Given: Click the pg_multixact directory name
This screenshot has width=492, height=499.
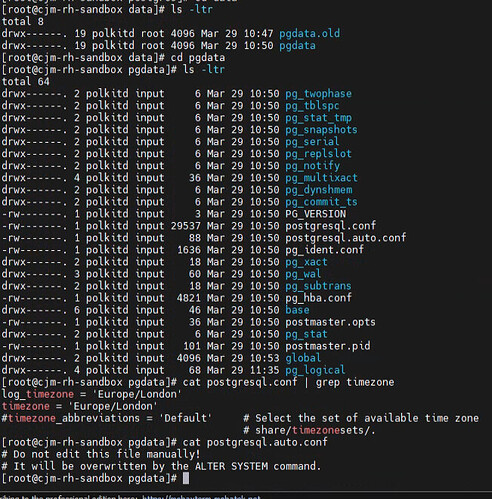Looking at the screenshot, I should tap(321, 178).
